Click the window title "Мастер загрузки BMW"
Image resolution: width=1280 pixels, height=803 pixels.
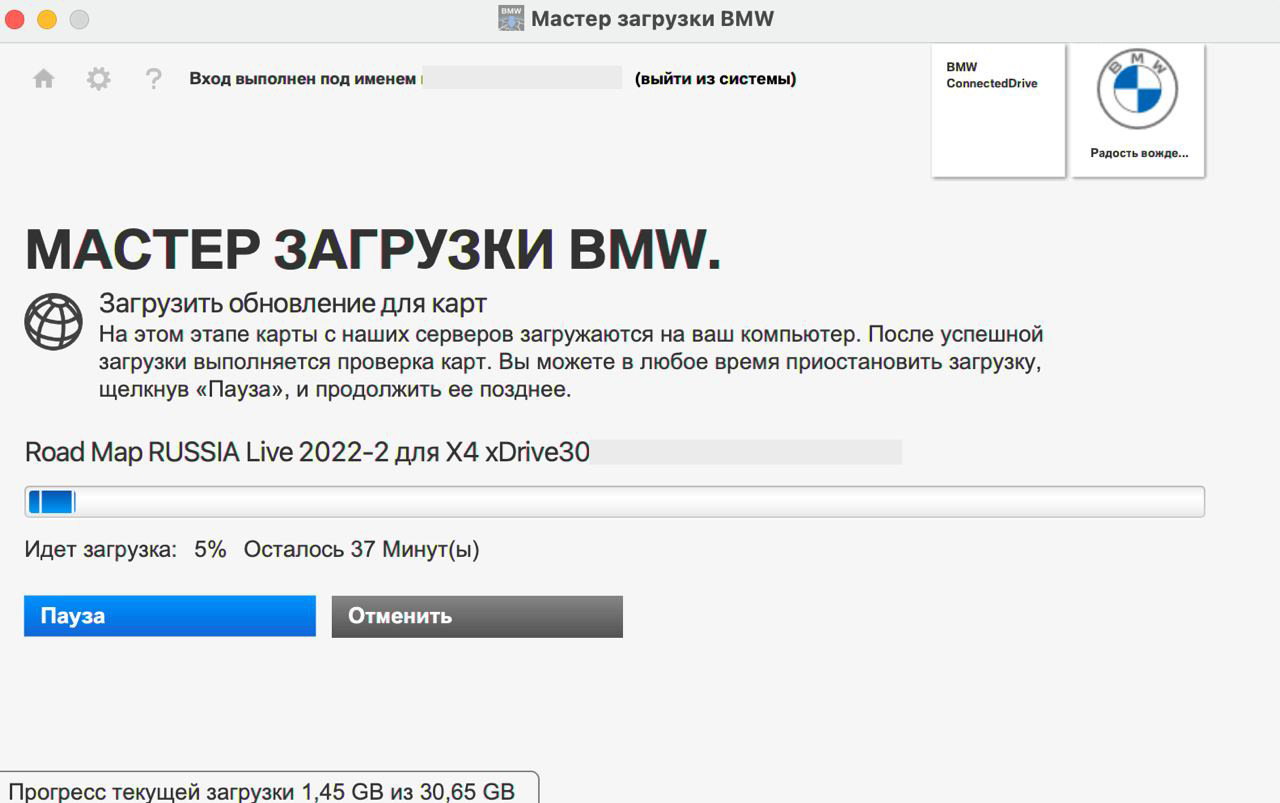coord(652,19)
